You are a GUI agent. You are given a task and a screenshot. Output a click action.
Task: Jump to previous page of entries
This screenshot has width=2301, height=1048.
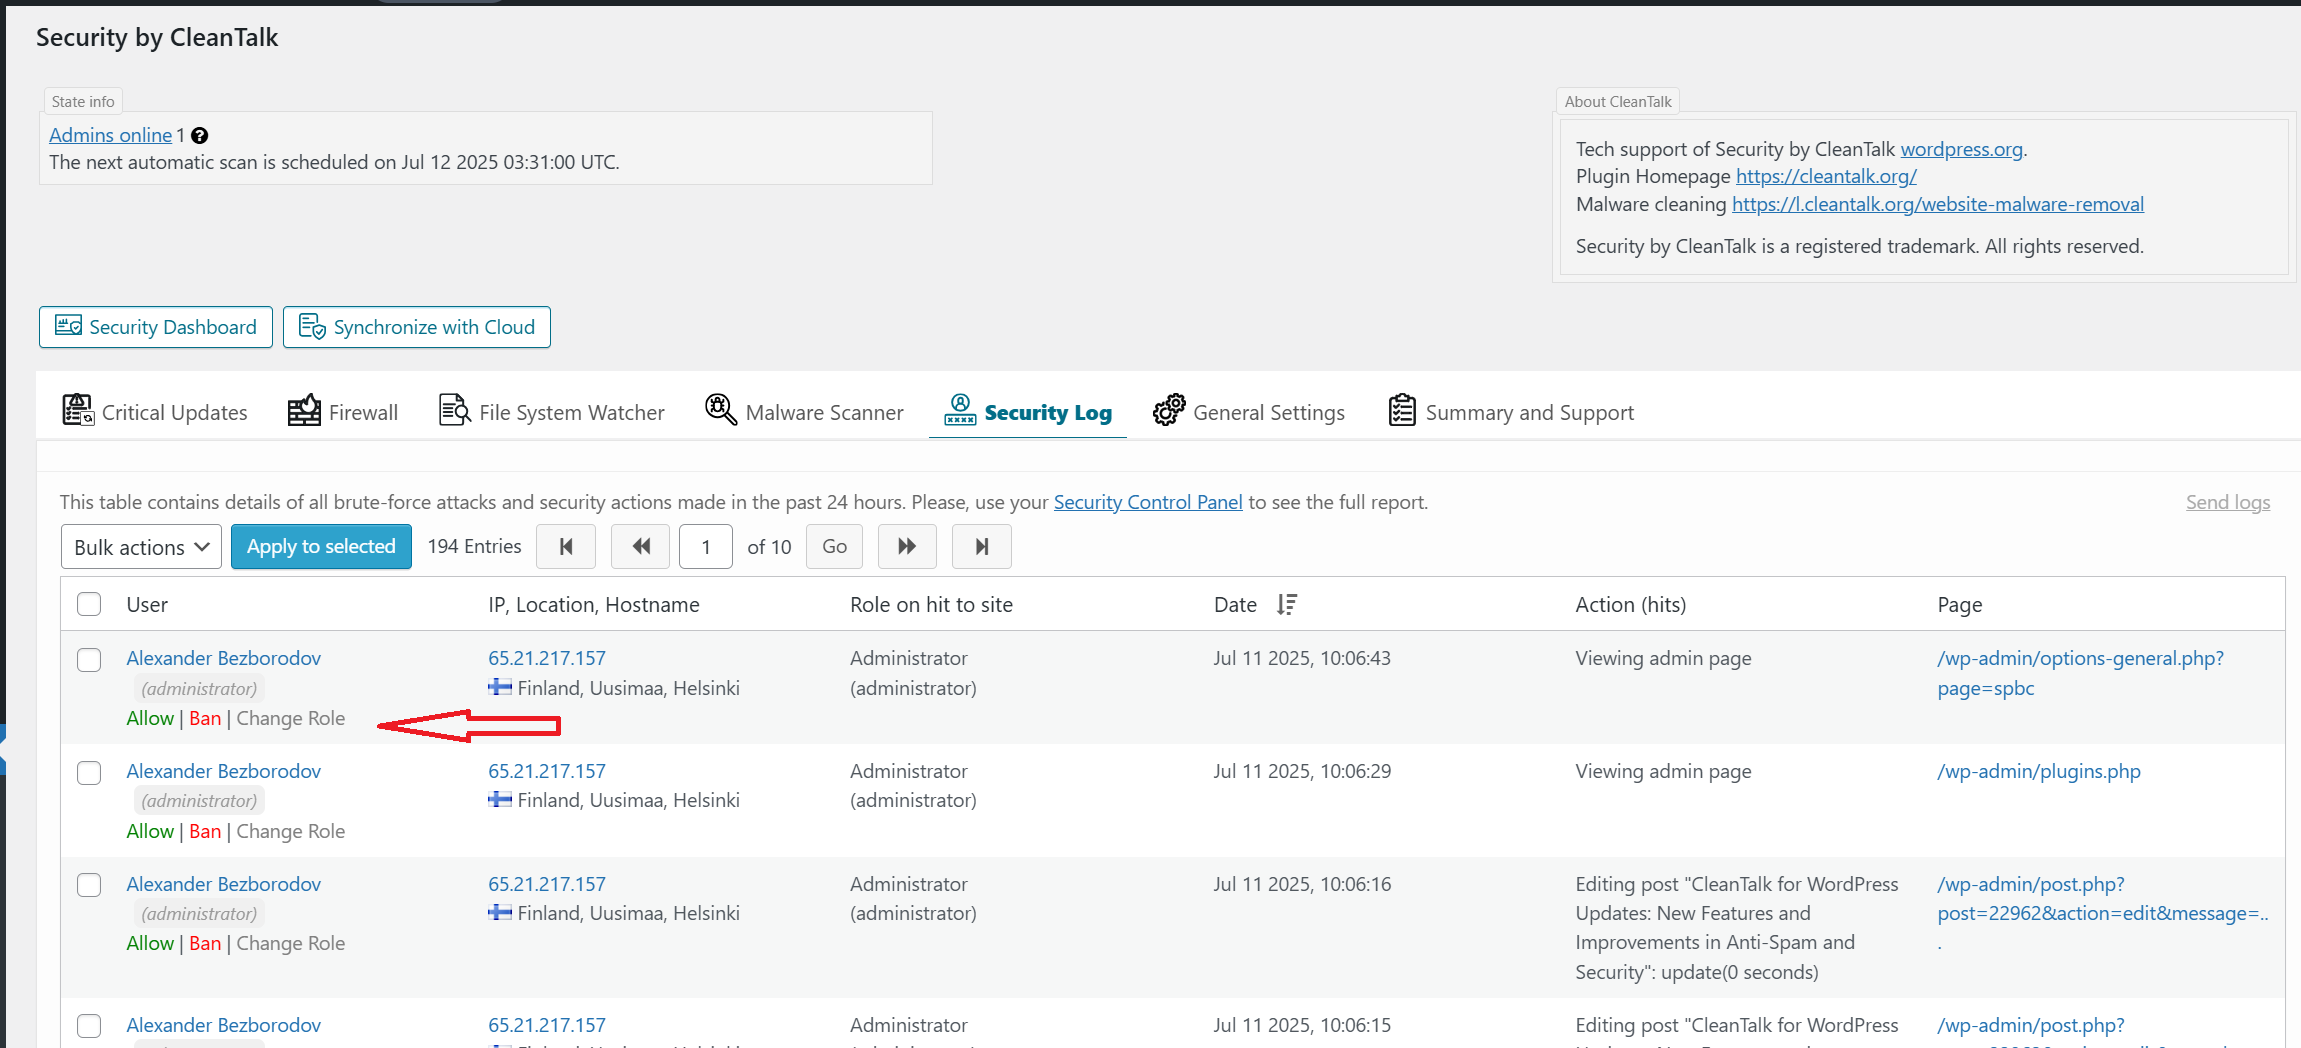click(640, 547)
